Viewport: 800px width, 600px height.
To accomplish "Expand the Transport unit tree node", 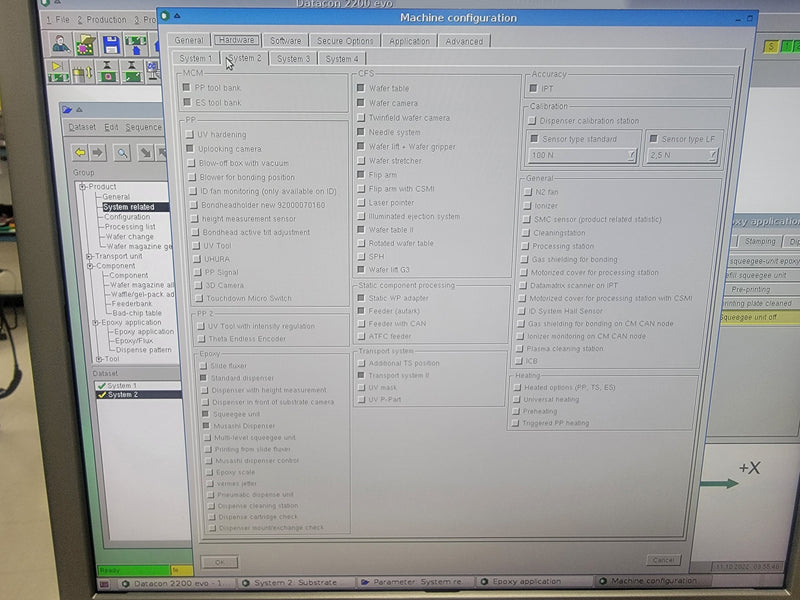I will [x=89, y=256].
